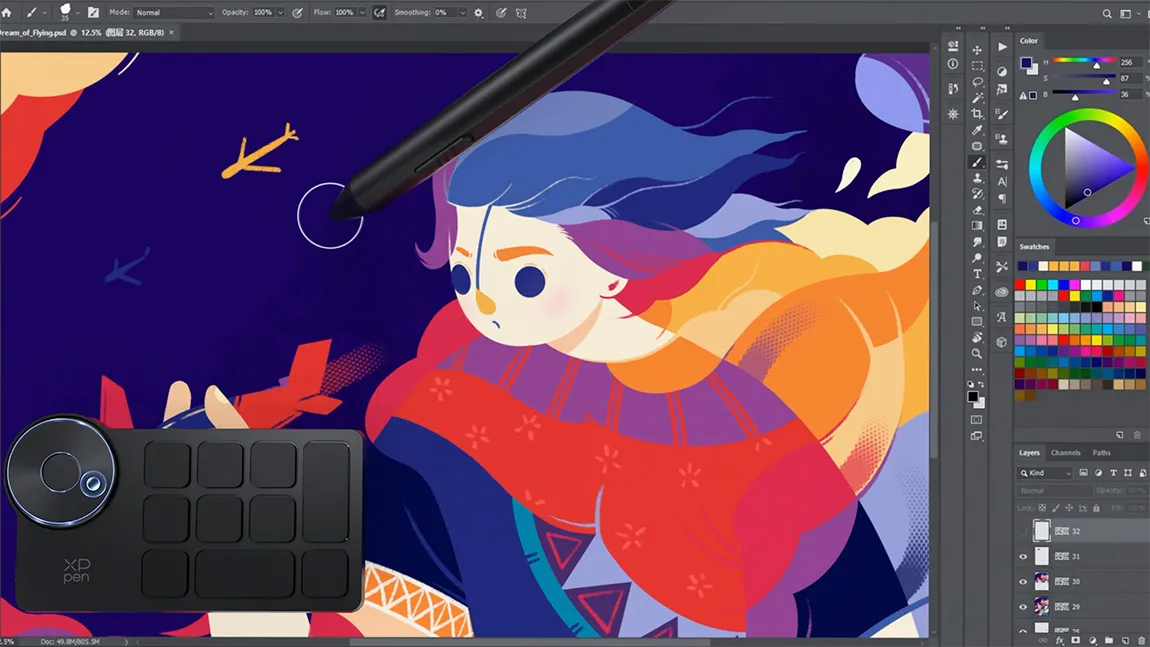The height and width of the screenshot is (647, 1150).
Task: Click the Home icon in options bar
Action: [x=7, y=13]
